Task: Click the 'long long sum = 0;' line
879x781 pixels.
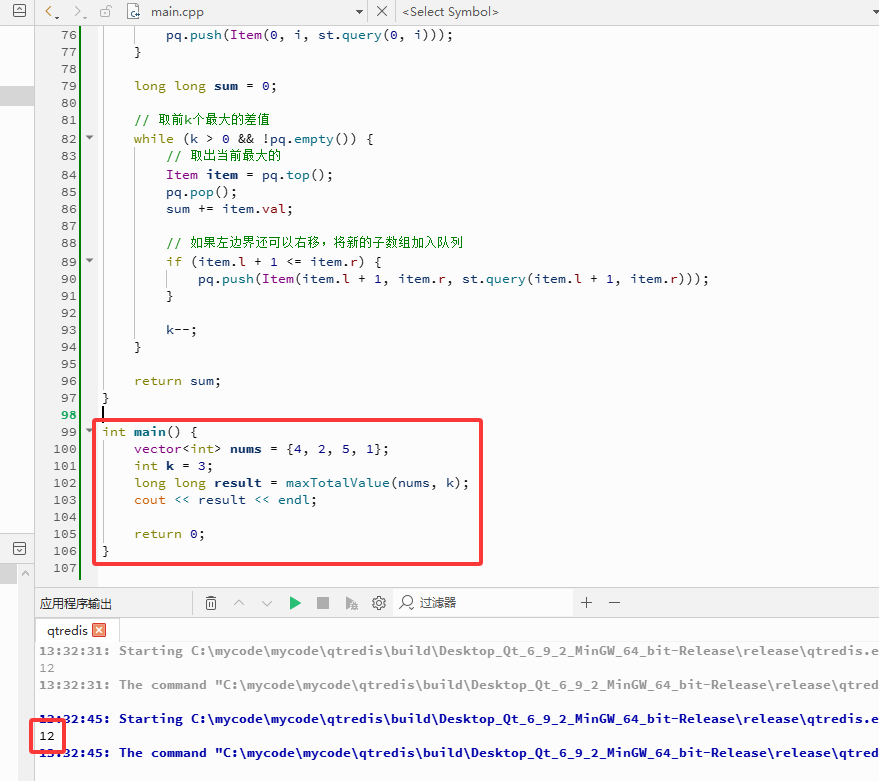Action: [x=205, y=86]
